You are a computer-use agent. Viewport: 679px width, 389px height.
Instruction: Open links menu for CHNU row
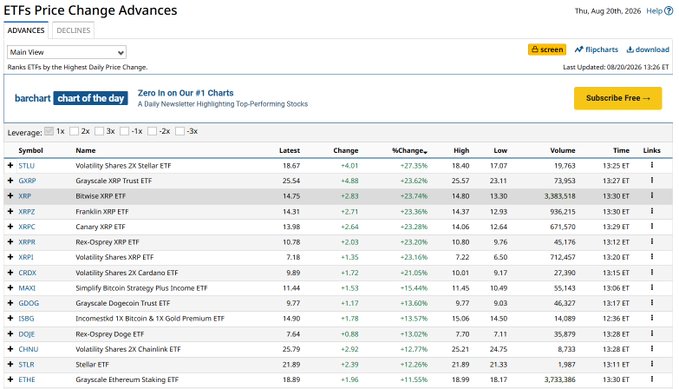(x=652, y=348)
